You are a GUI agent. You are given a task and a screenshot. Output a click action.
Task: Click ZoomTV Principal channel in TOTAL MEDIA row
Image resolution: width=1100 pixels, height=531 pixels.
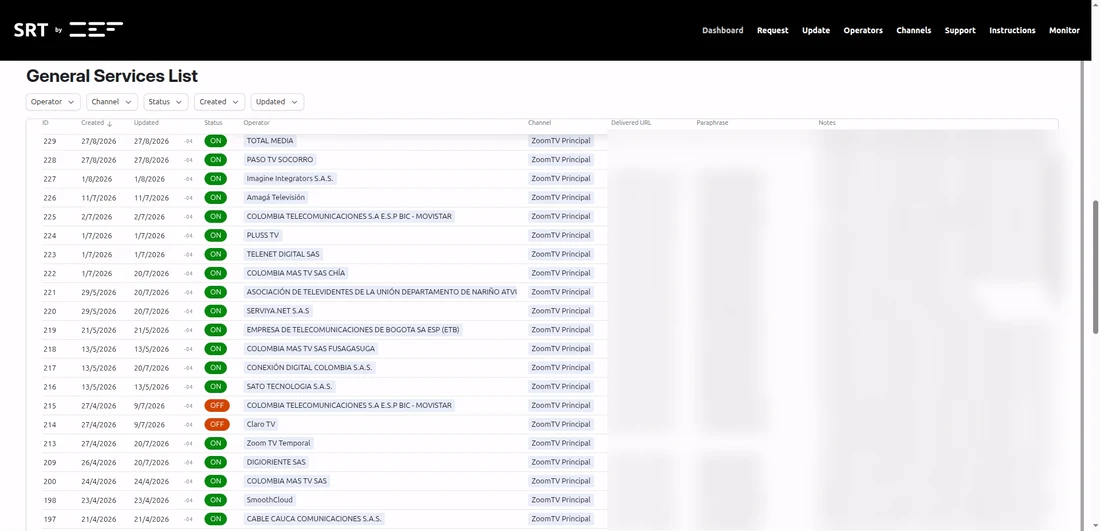pos(561,141)
